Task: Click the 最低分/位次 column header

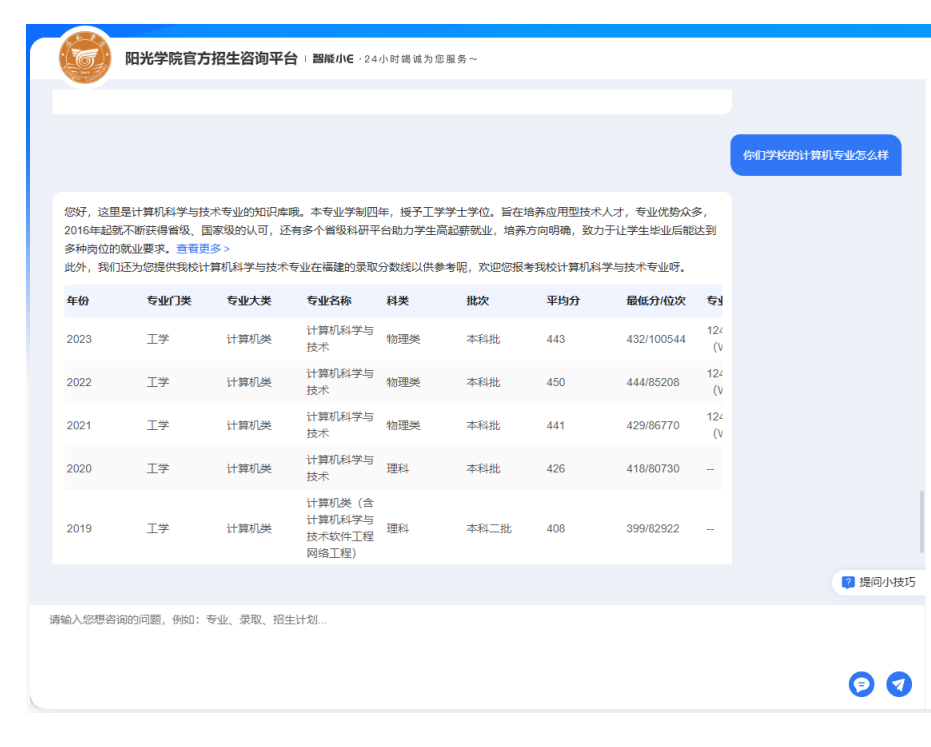Action: [656, 301]
